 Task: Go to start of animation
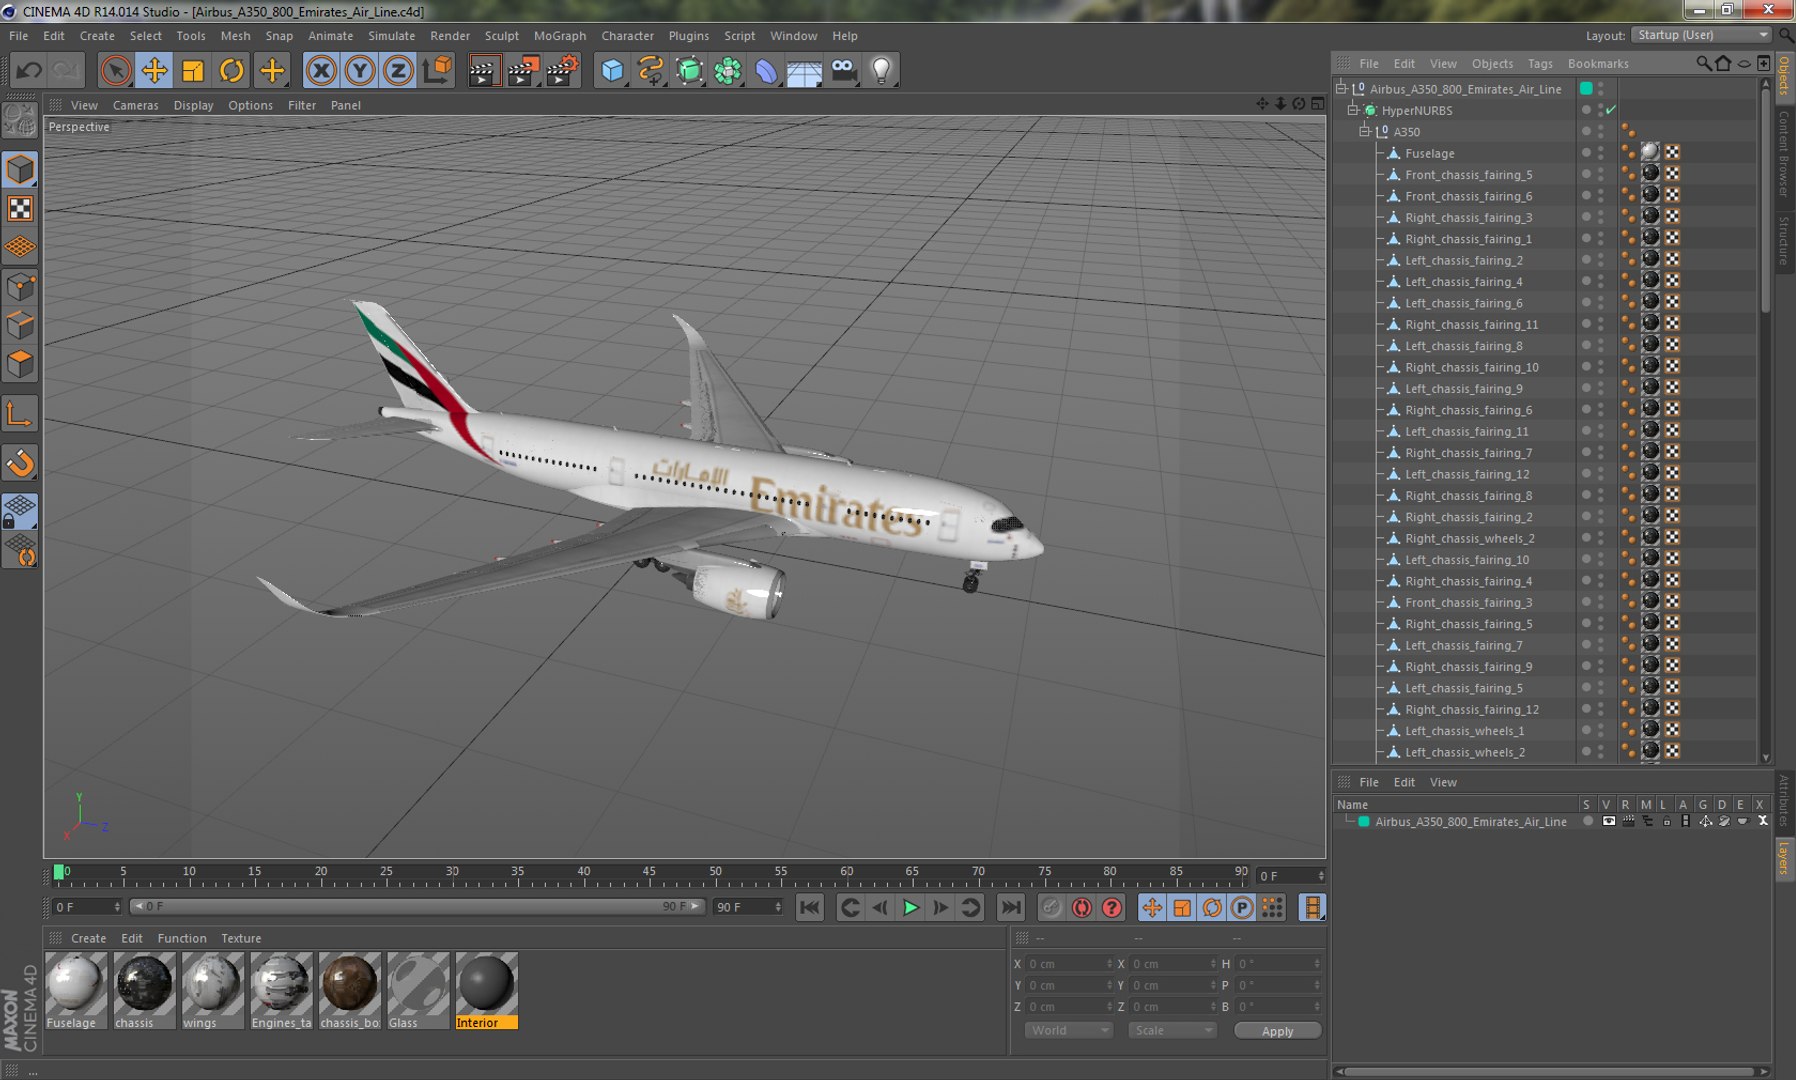[809, 907]
